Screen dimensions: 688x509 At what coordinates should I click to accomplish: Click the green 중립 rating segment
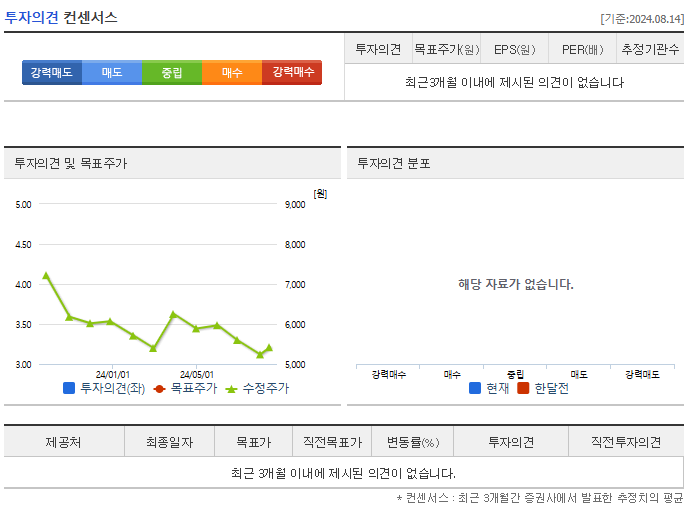pyautogui.click(x=172, y=72)
